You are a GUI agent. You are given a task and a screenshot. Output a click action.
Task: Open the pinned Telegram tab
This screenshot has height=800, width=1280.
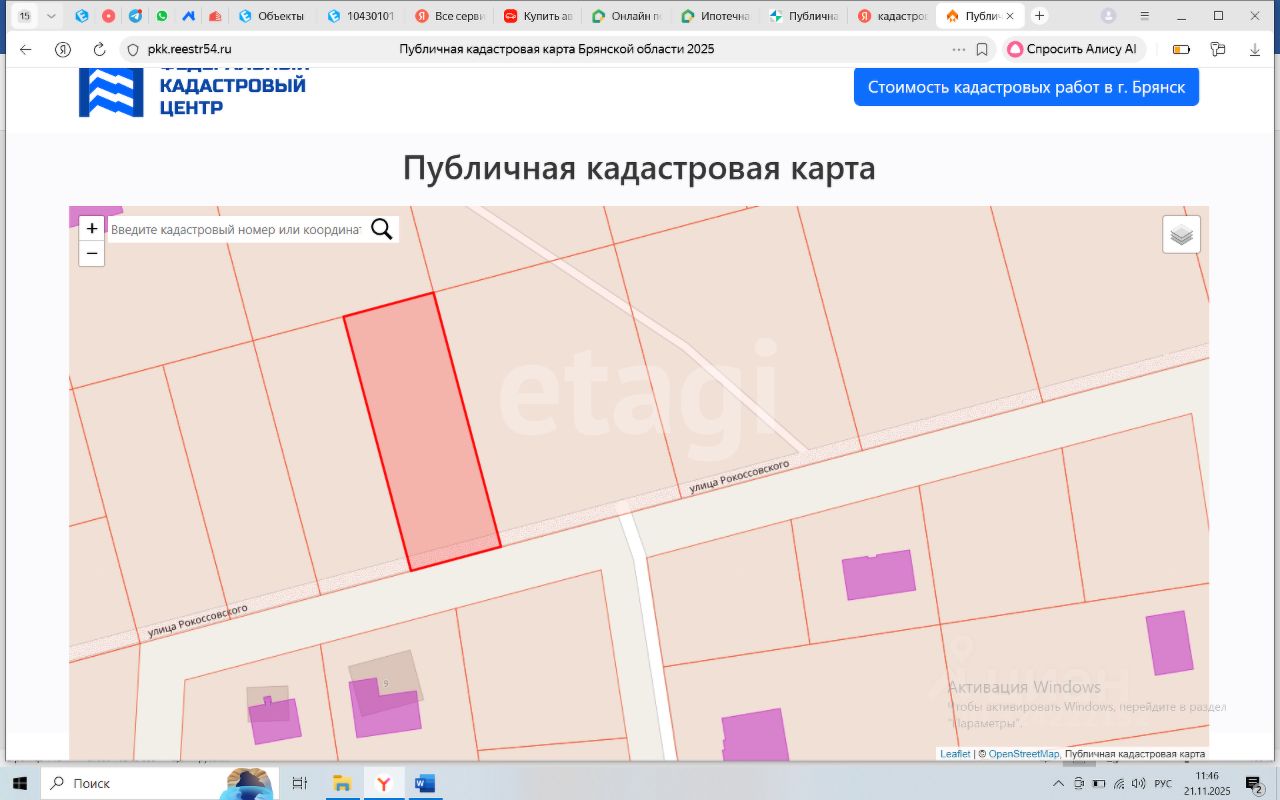coord(135,16)
